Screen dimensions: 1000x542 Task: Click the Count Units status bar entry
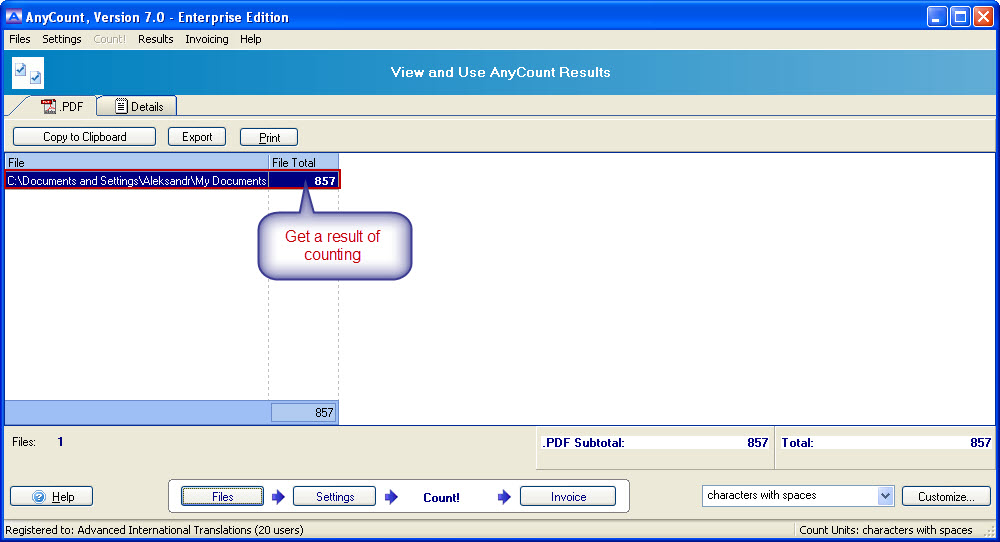click(886, 530)
